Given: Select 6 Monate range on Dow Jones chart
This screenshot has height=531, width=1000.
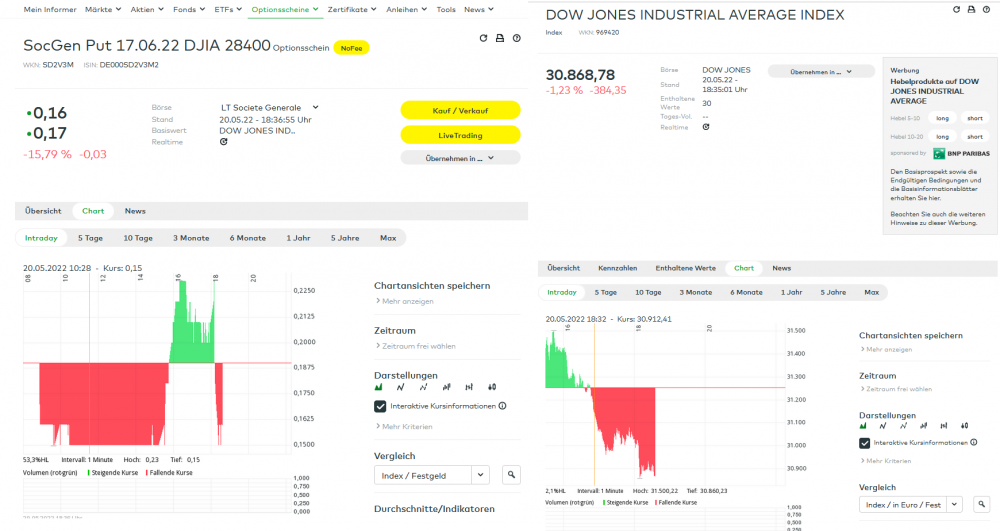Looking at the screenshot, I should point(746,293).
